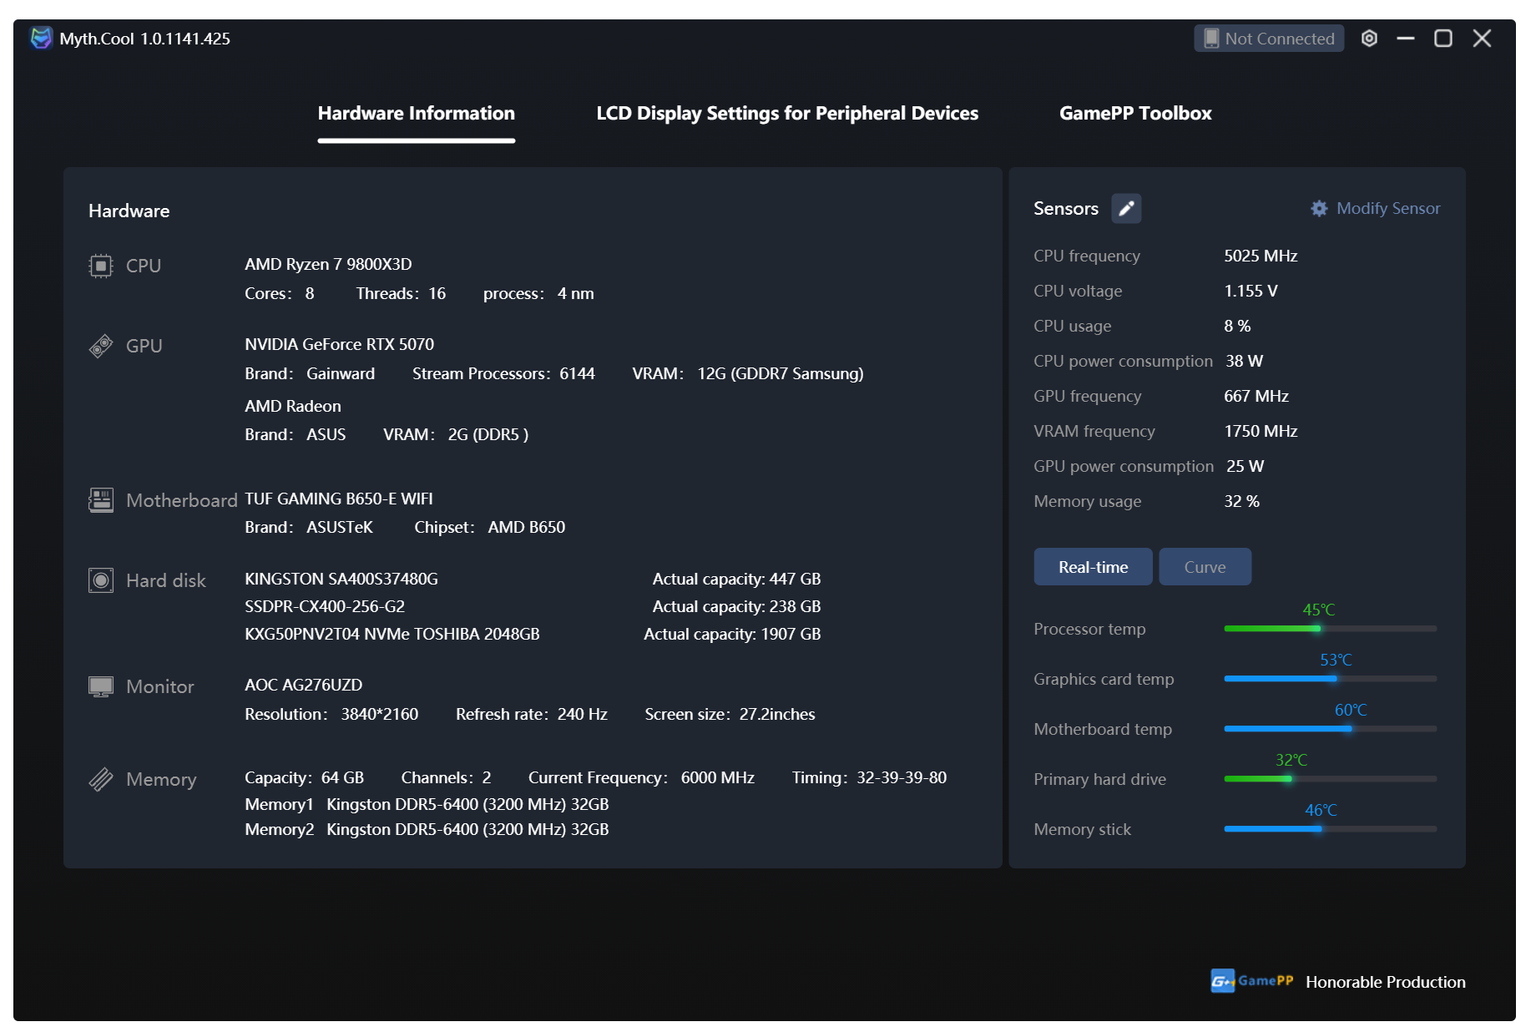The height and width of the screenshot is (1033, 1536).
Task: Click the Actual capacity: 447 GB text
Action: point(737,579)
